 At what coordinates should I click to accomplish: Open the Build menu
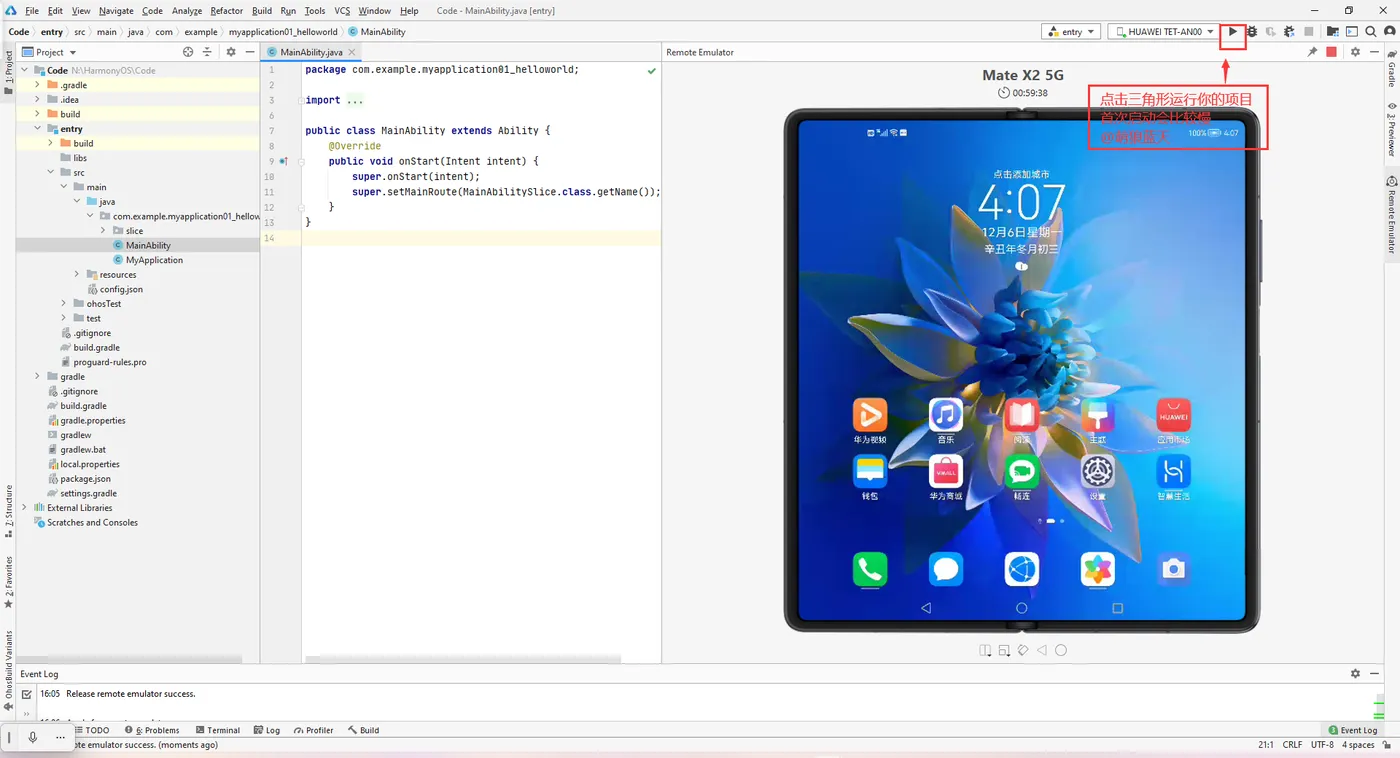[262, 11]
